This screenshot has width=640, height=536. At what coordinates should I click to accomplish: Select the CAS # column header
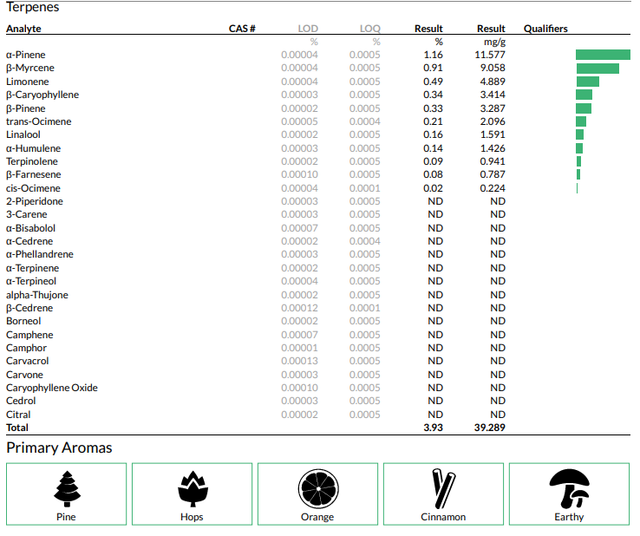[x=242, y=29]
